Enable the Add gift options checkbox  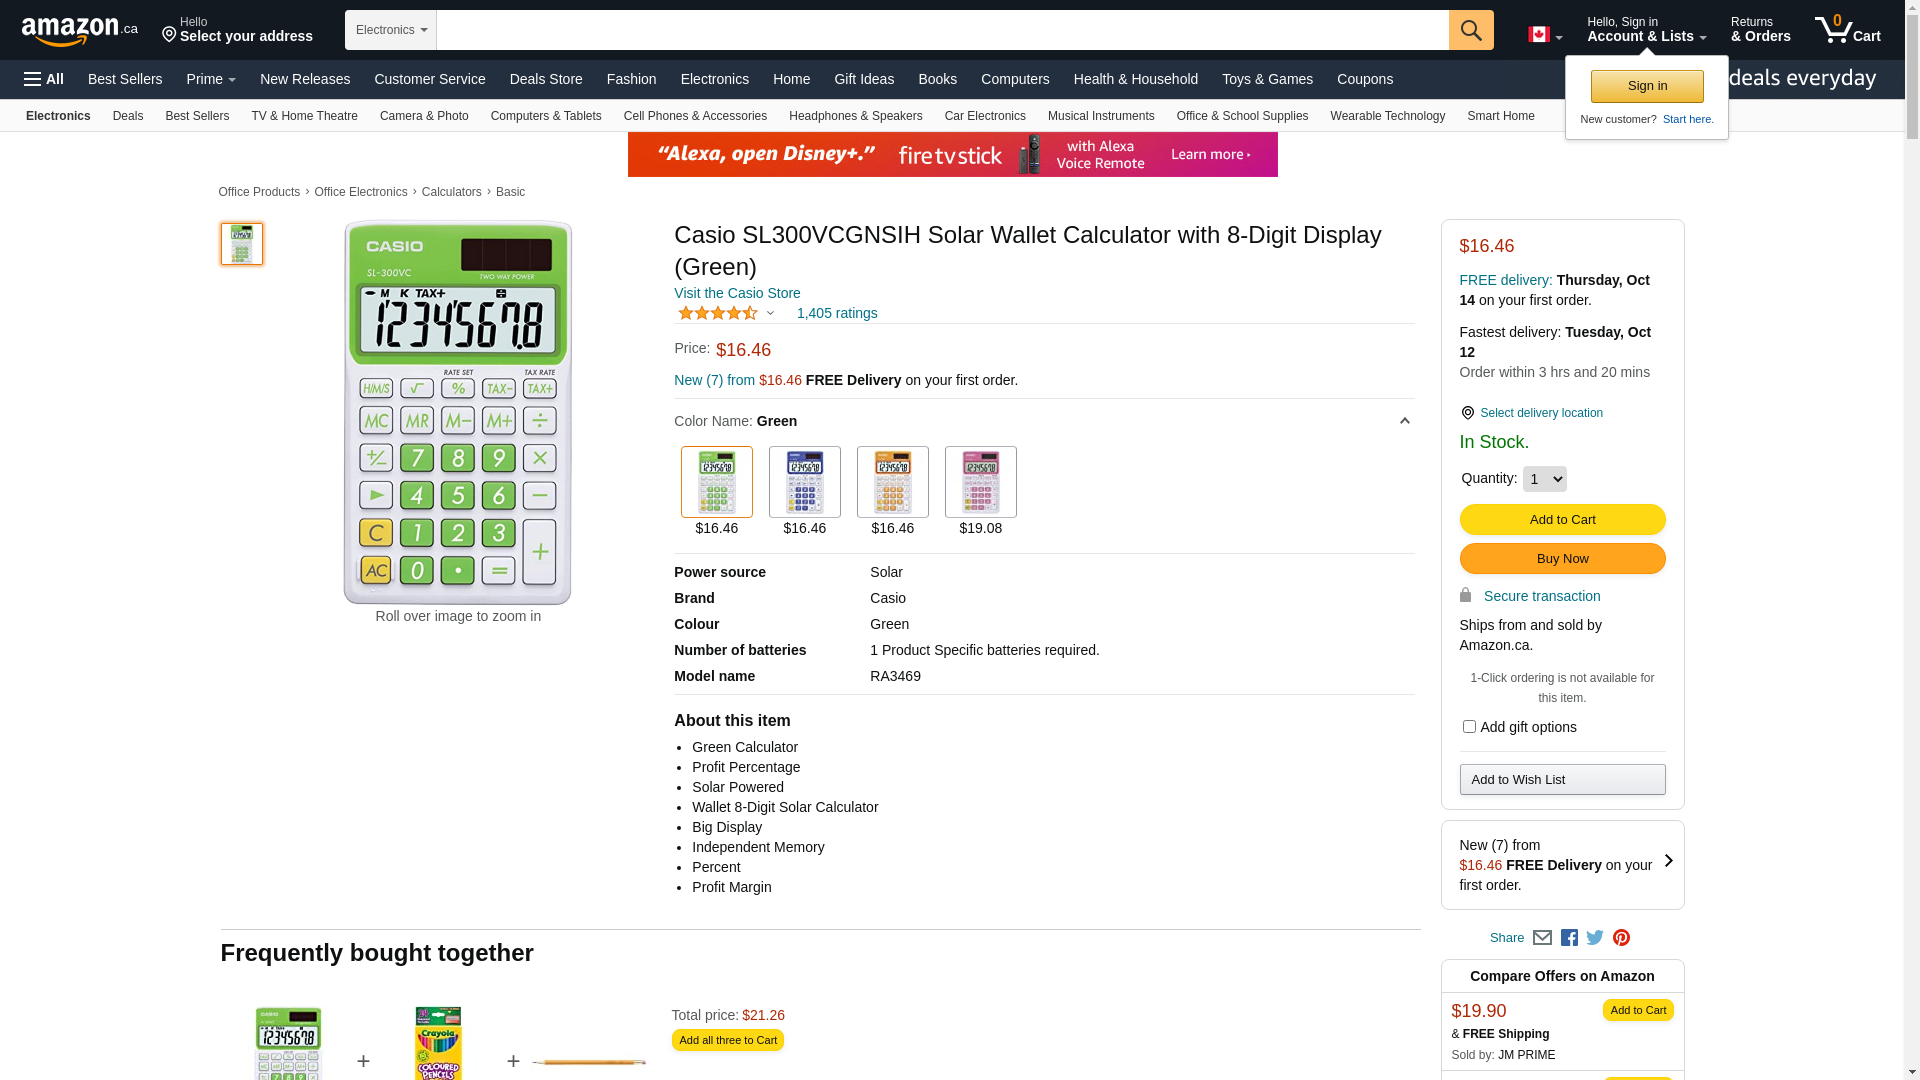pyautogui.click(x=1469, y=727)
